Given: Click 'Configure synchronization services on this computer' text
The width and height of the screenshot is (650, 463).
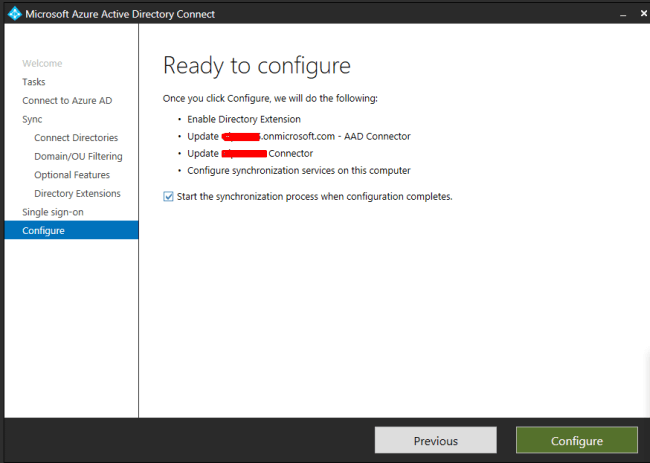Looking at the screenshot, I should (299, 170).
